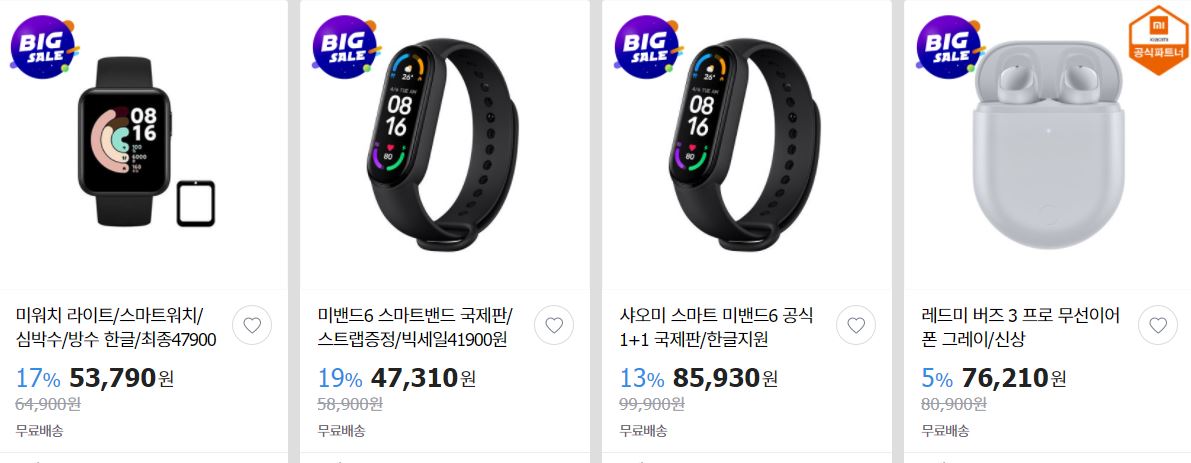Viewport: 1191px width, 463px height.
Task: Open the 미워치 라이트/스마트워치 title link
Action: tap(116, 327)
